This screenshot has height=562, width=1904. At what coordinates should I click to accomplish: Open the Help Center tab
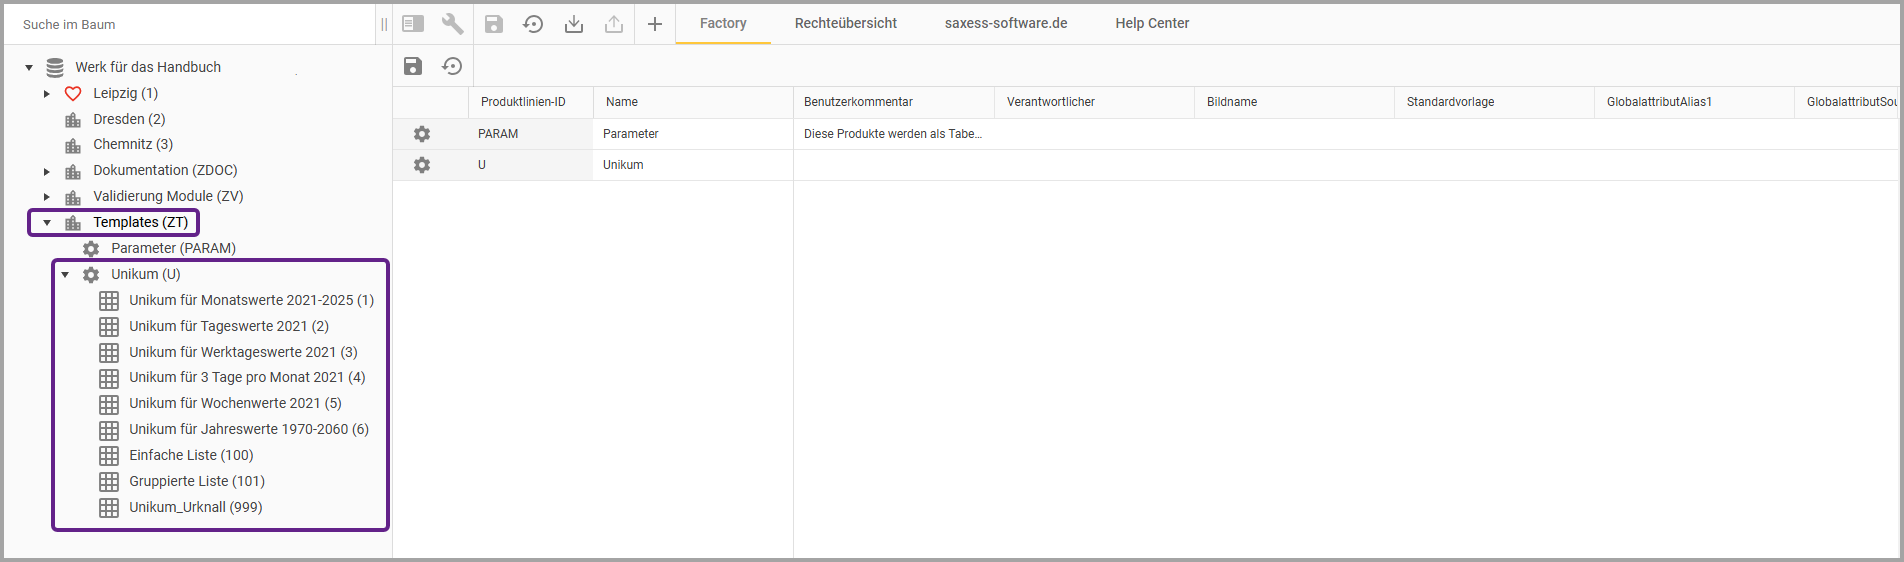tap(1152, 23)
